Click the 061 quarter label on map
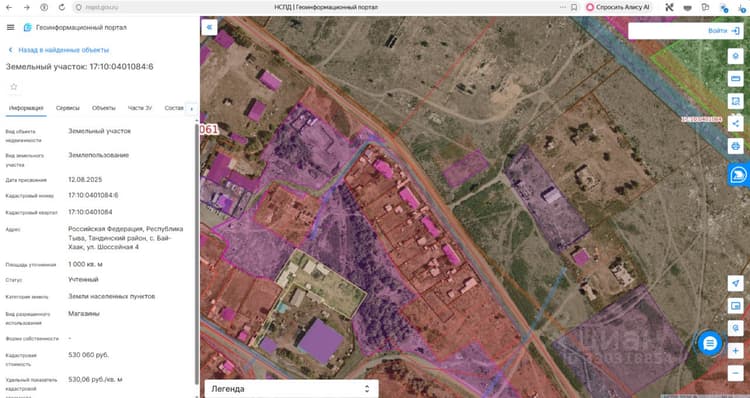750x398 pixels. click(209, 129)
